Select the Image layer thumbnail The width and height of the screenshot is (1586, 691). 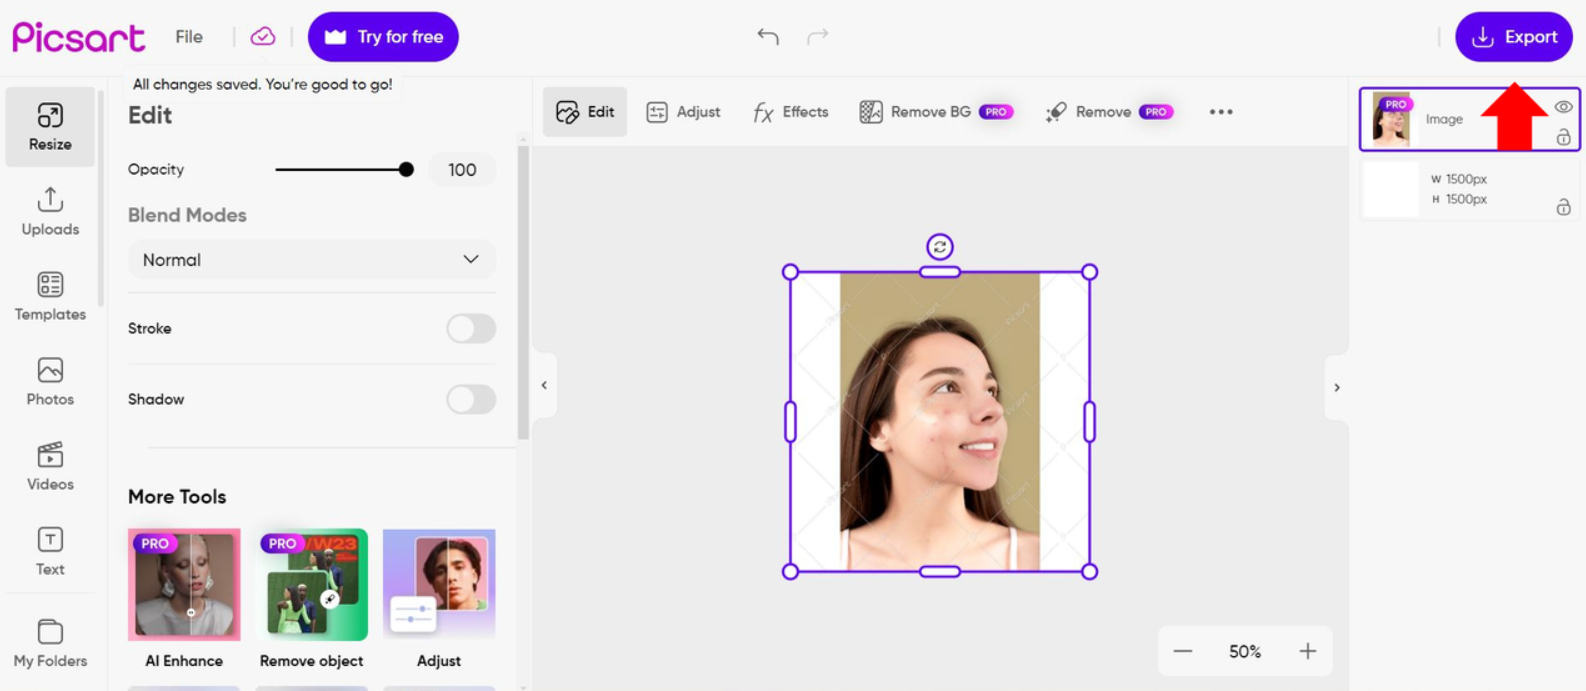tap(1391, 119)
